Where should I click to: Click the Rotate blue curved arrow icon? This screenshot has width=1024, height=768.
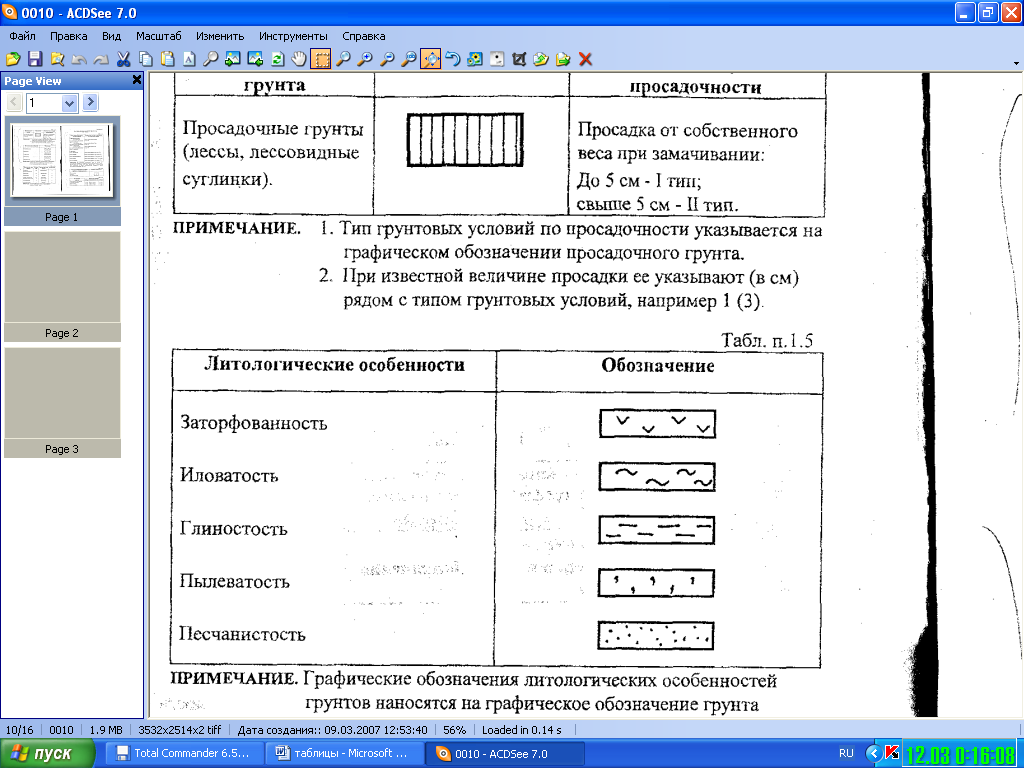click(x=453, y=59)
